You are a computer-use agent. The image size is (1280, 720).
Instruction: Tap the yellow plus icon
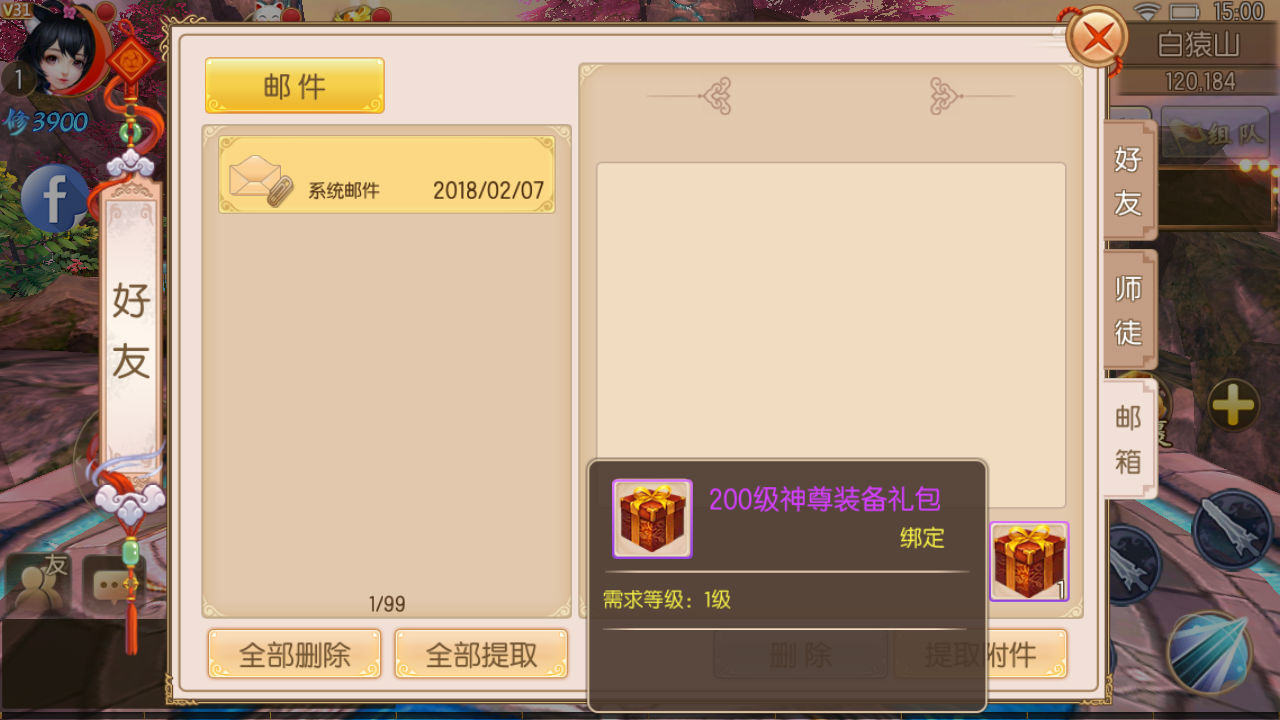pyautogui.click(x=1234, y=405)
